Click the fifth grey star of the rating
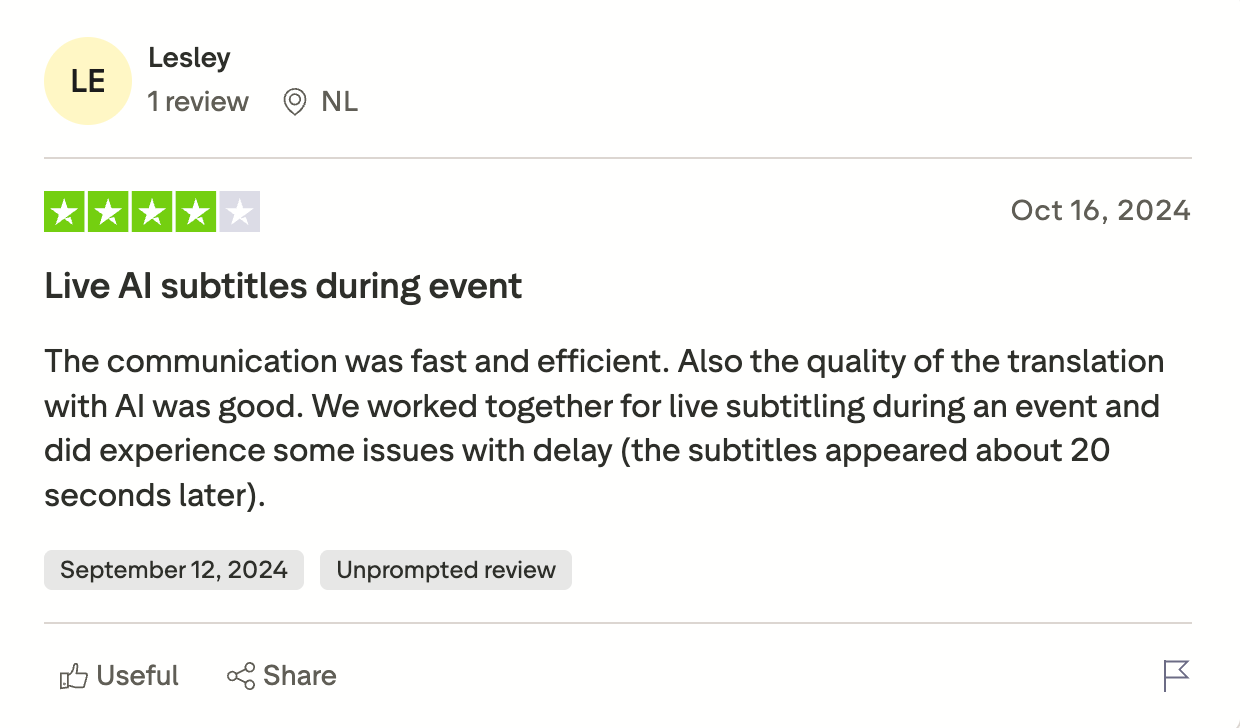This screenshot has height=728, width=1240. [x=239, y=211]
